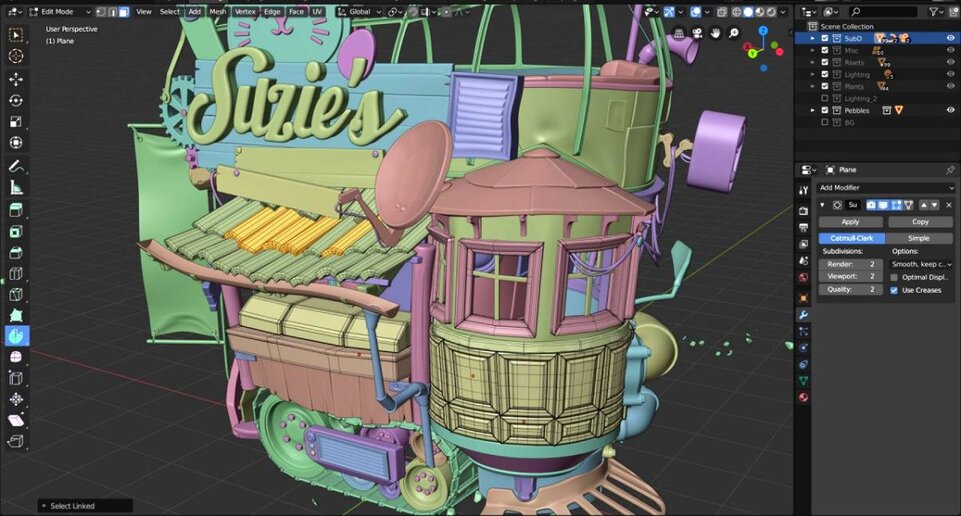Viewport: 961px width, 516px height.
Task: Select the Simple subdivision type
Action: coord(918,238)
